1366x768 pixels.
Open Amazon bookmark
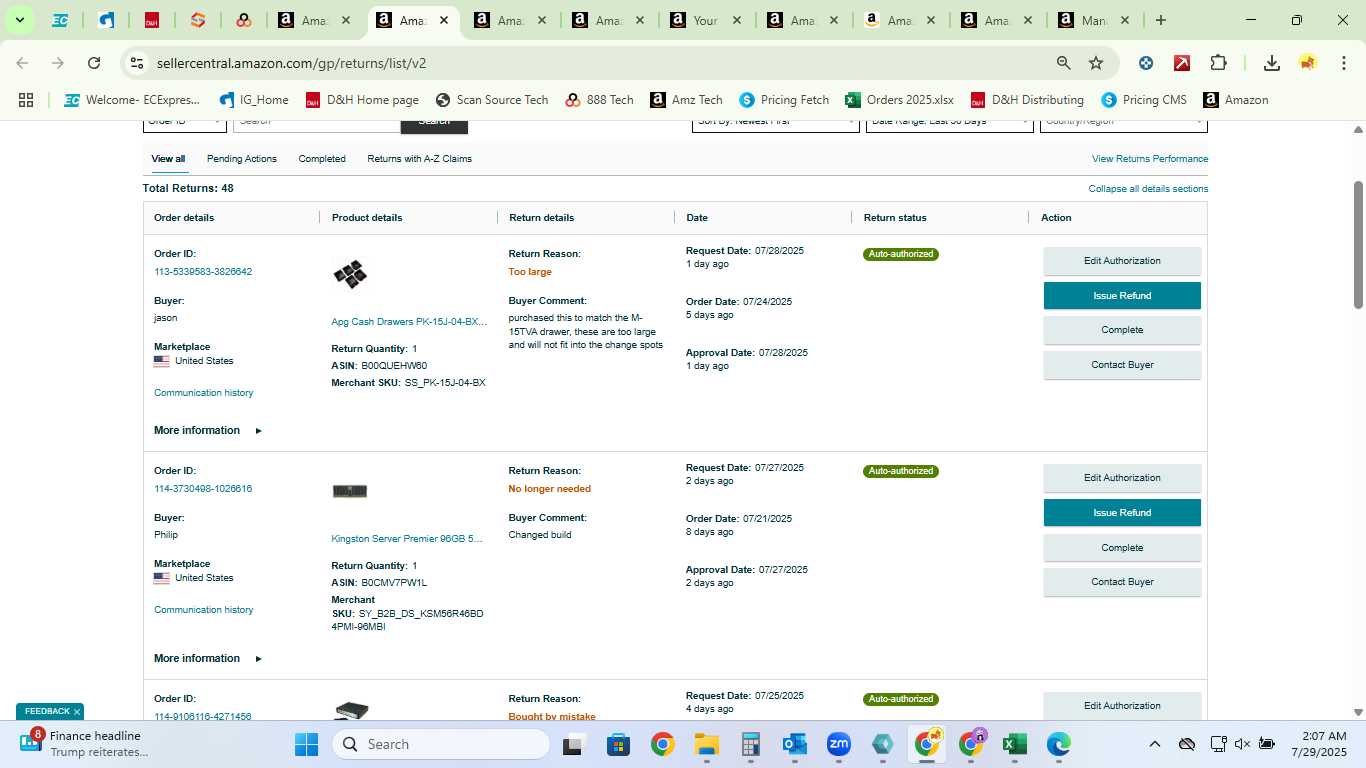[x=1236, y=100]
